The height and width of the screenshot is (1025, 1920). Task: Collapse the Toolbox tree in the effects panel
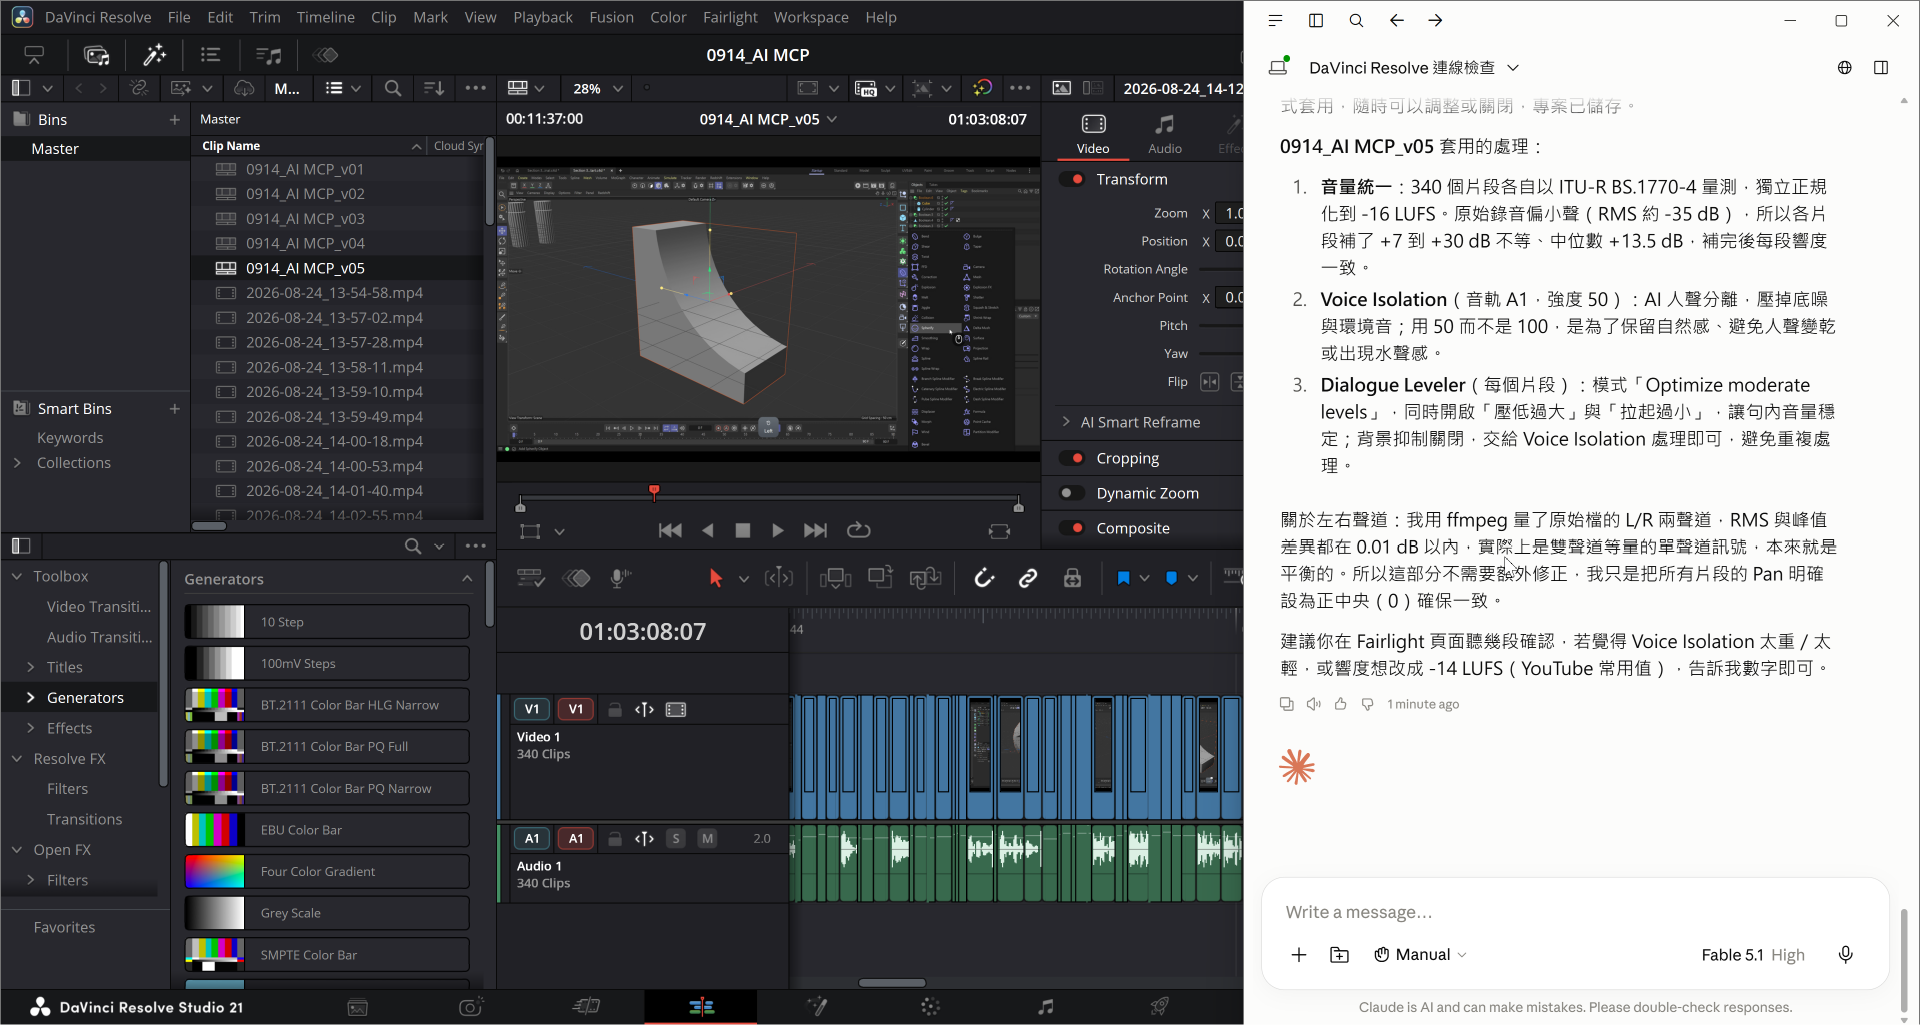point(17,576)
